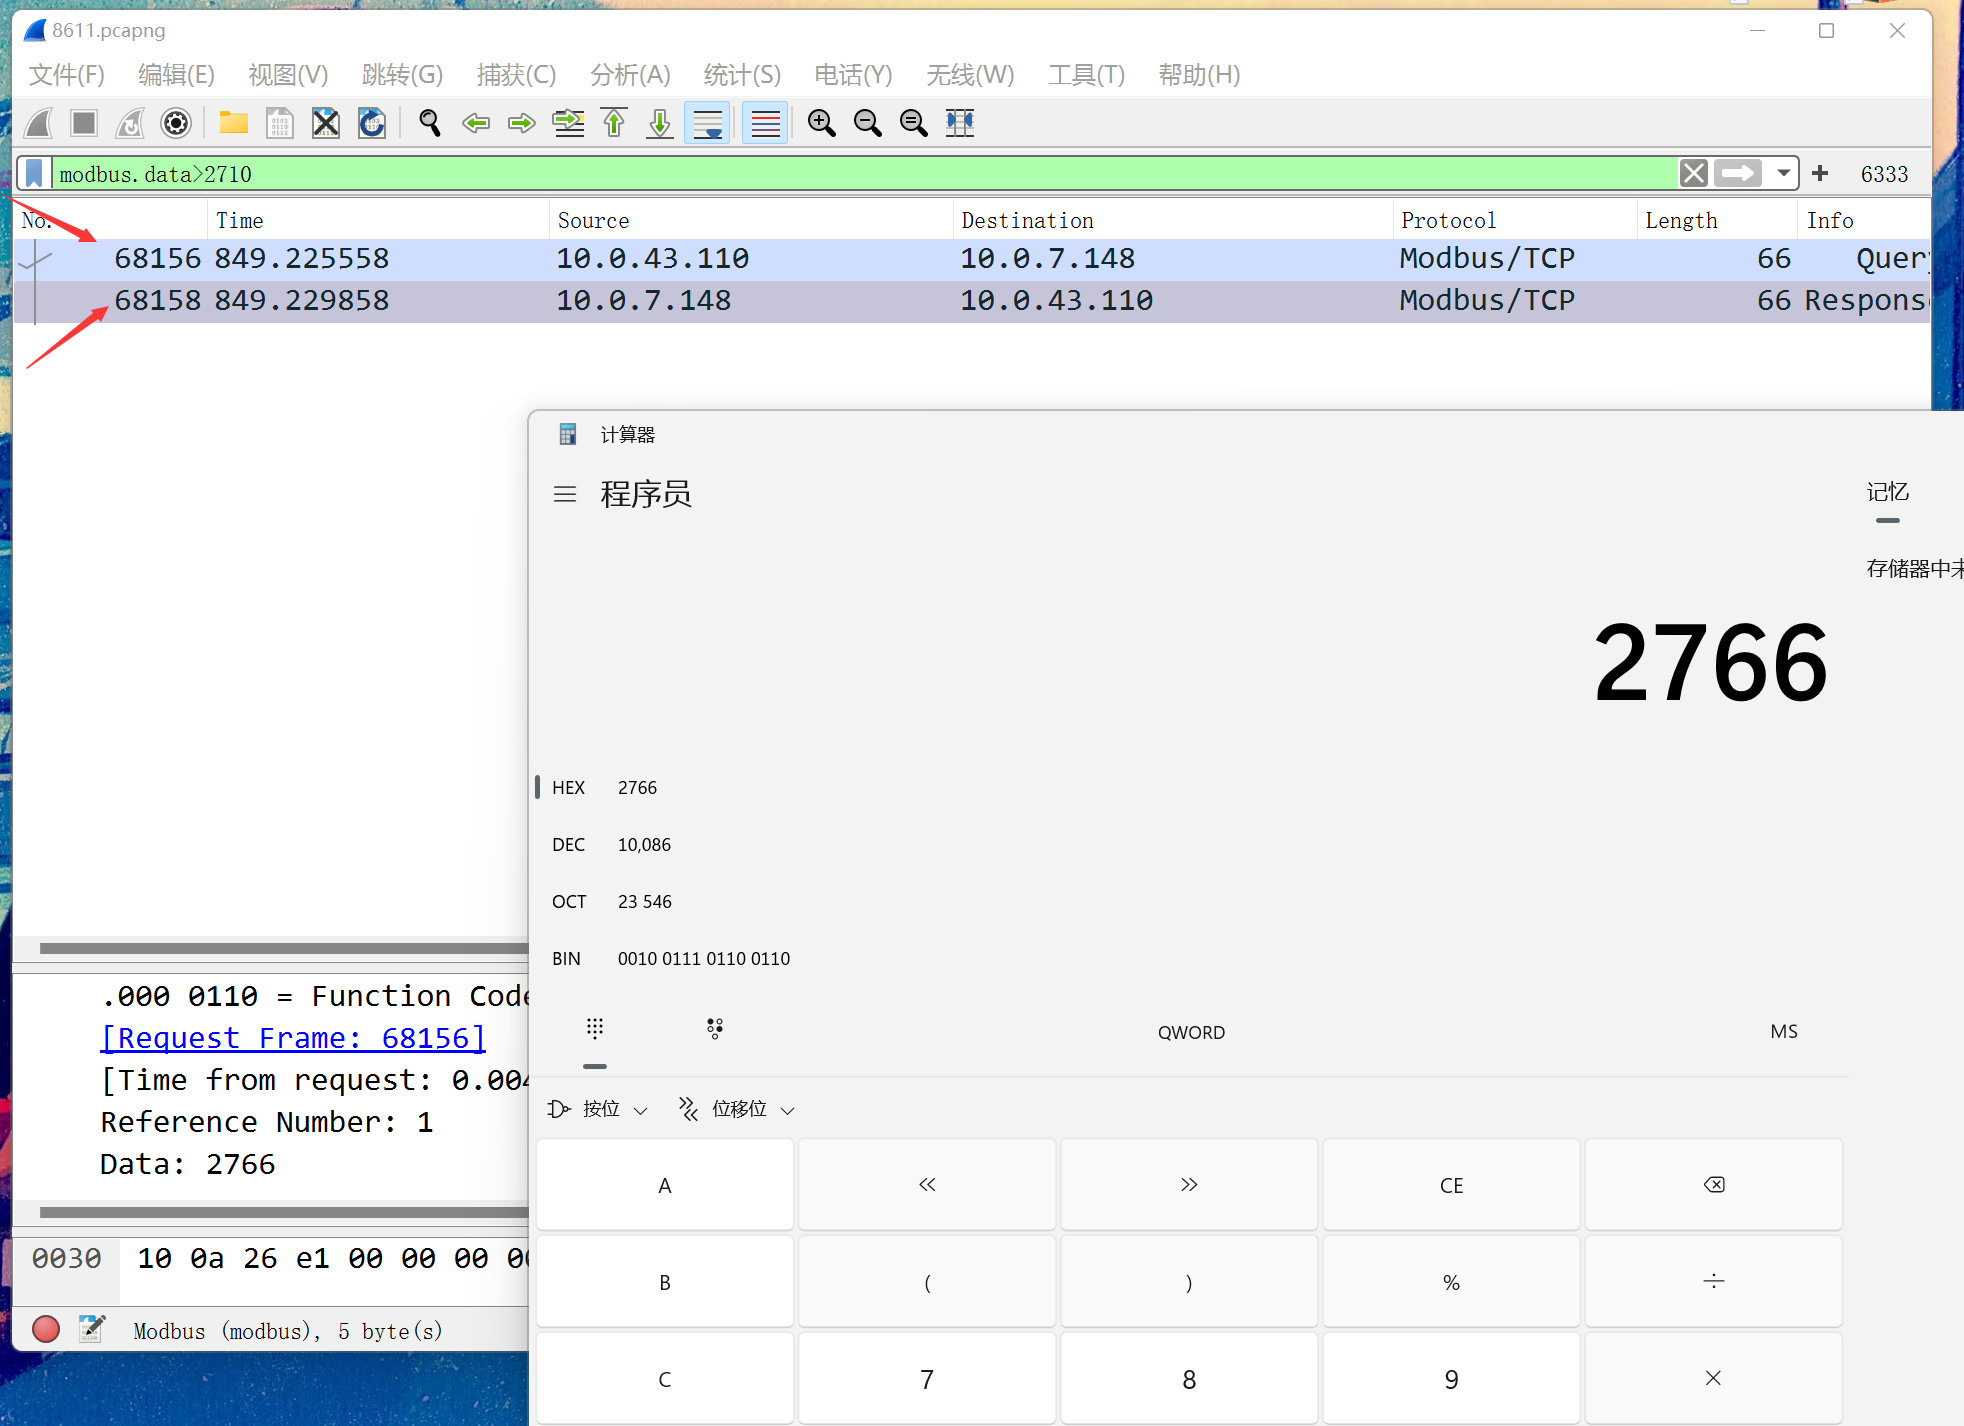Viewport: 1964px width, 1426px height.
Task: Toggle packet list colorization
Action: pyautogui.click(x=765, y=123)
